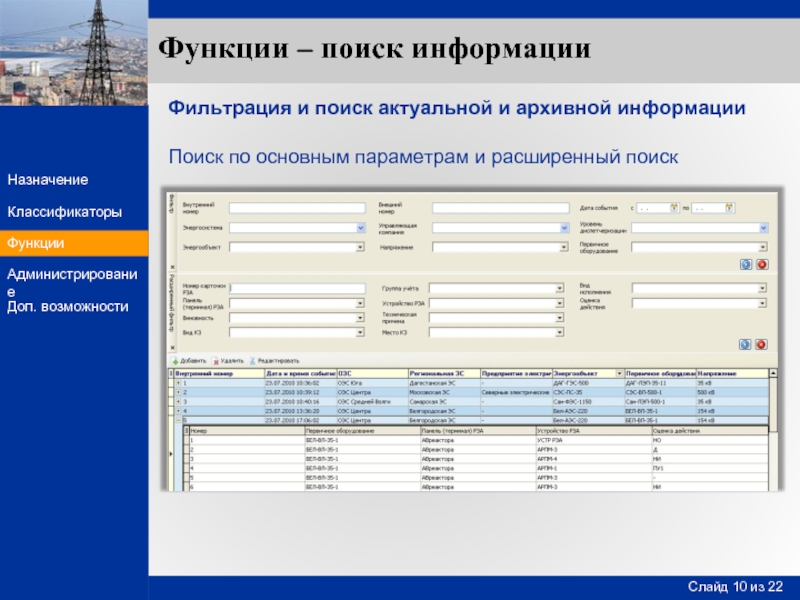The height and width of the screenshot is (600, 800).
Task: Select the ОЭС Средней Волги cell
Action: coord(372,402)
